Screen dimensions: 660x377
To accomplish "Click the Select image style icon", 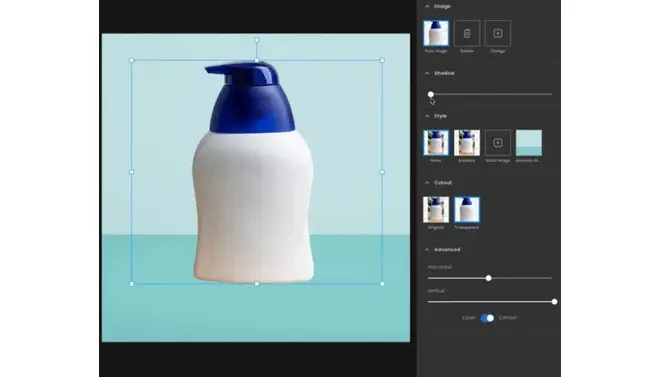I will [x=498, y=143].
